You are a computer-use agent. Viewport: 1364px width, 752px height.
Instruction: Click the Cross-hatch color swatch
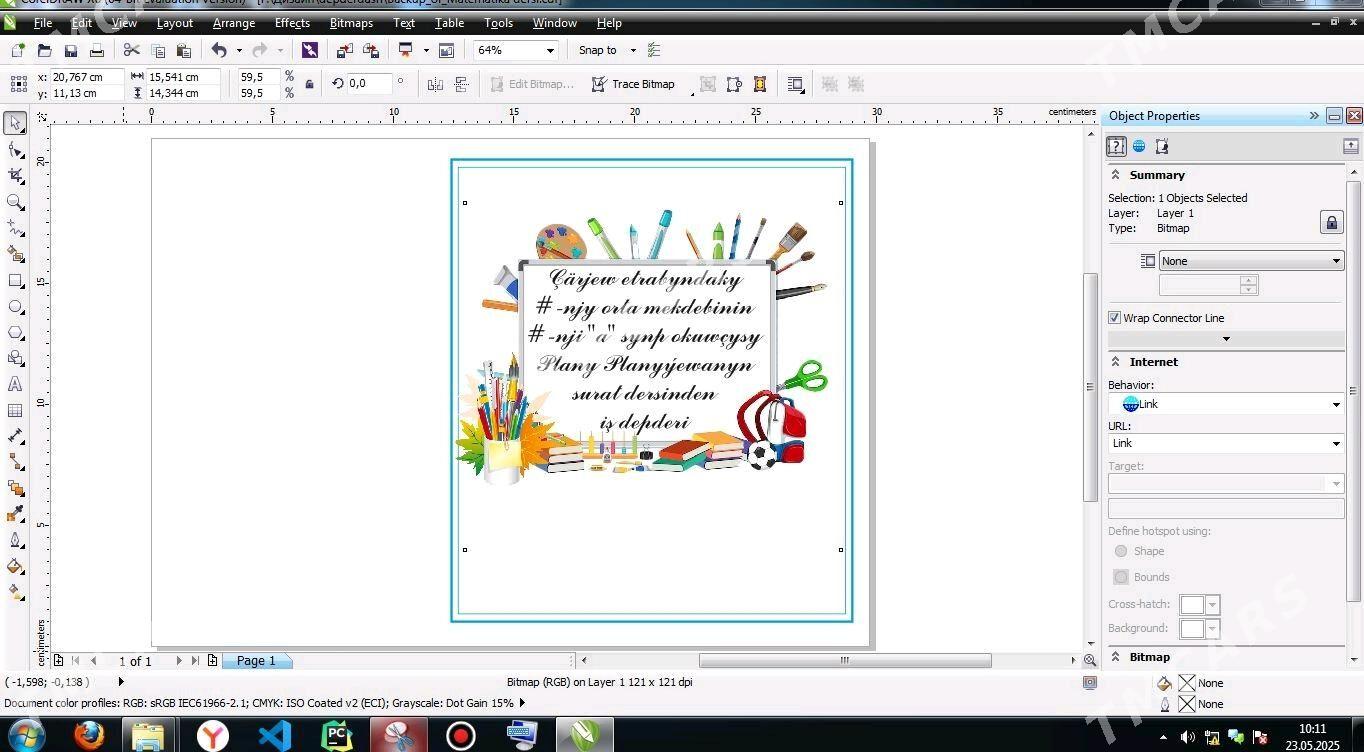[1191, 604]
